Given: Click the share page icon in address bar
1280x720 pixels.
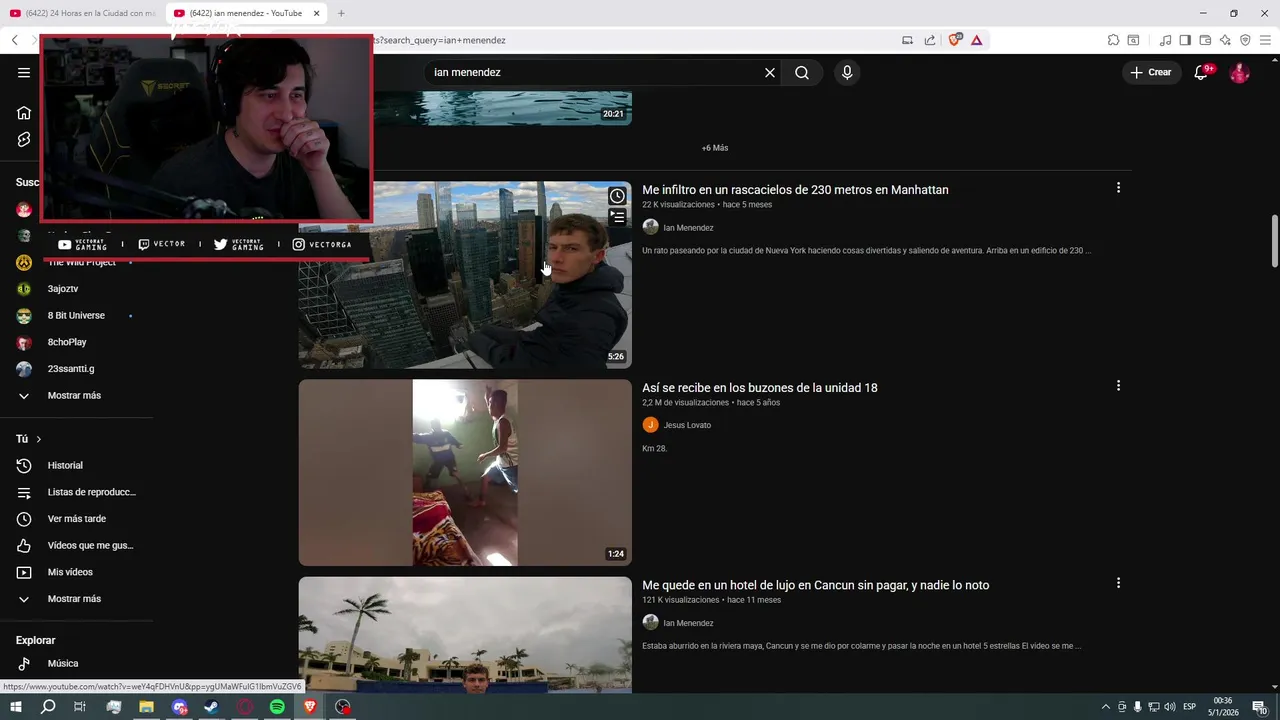Looking at the screenshot, I should pyautogui.click(x=930, y=40).
